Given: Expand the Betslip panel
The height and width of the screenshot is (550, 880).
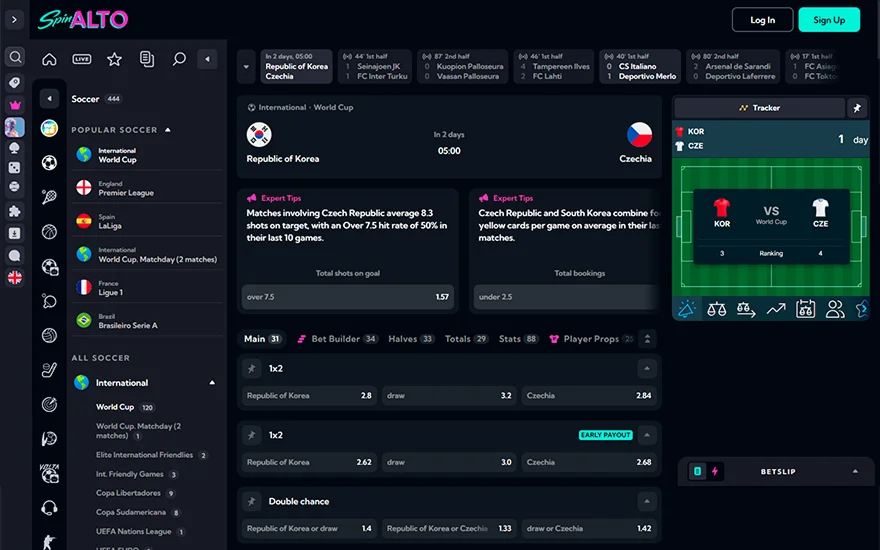Looking at the screenshot, I should pyautogui.click(x=855, y=471).
